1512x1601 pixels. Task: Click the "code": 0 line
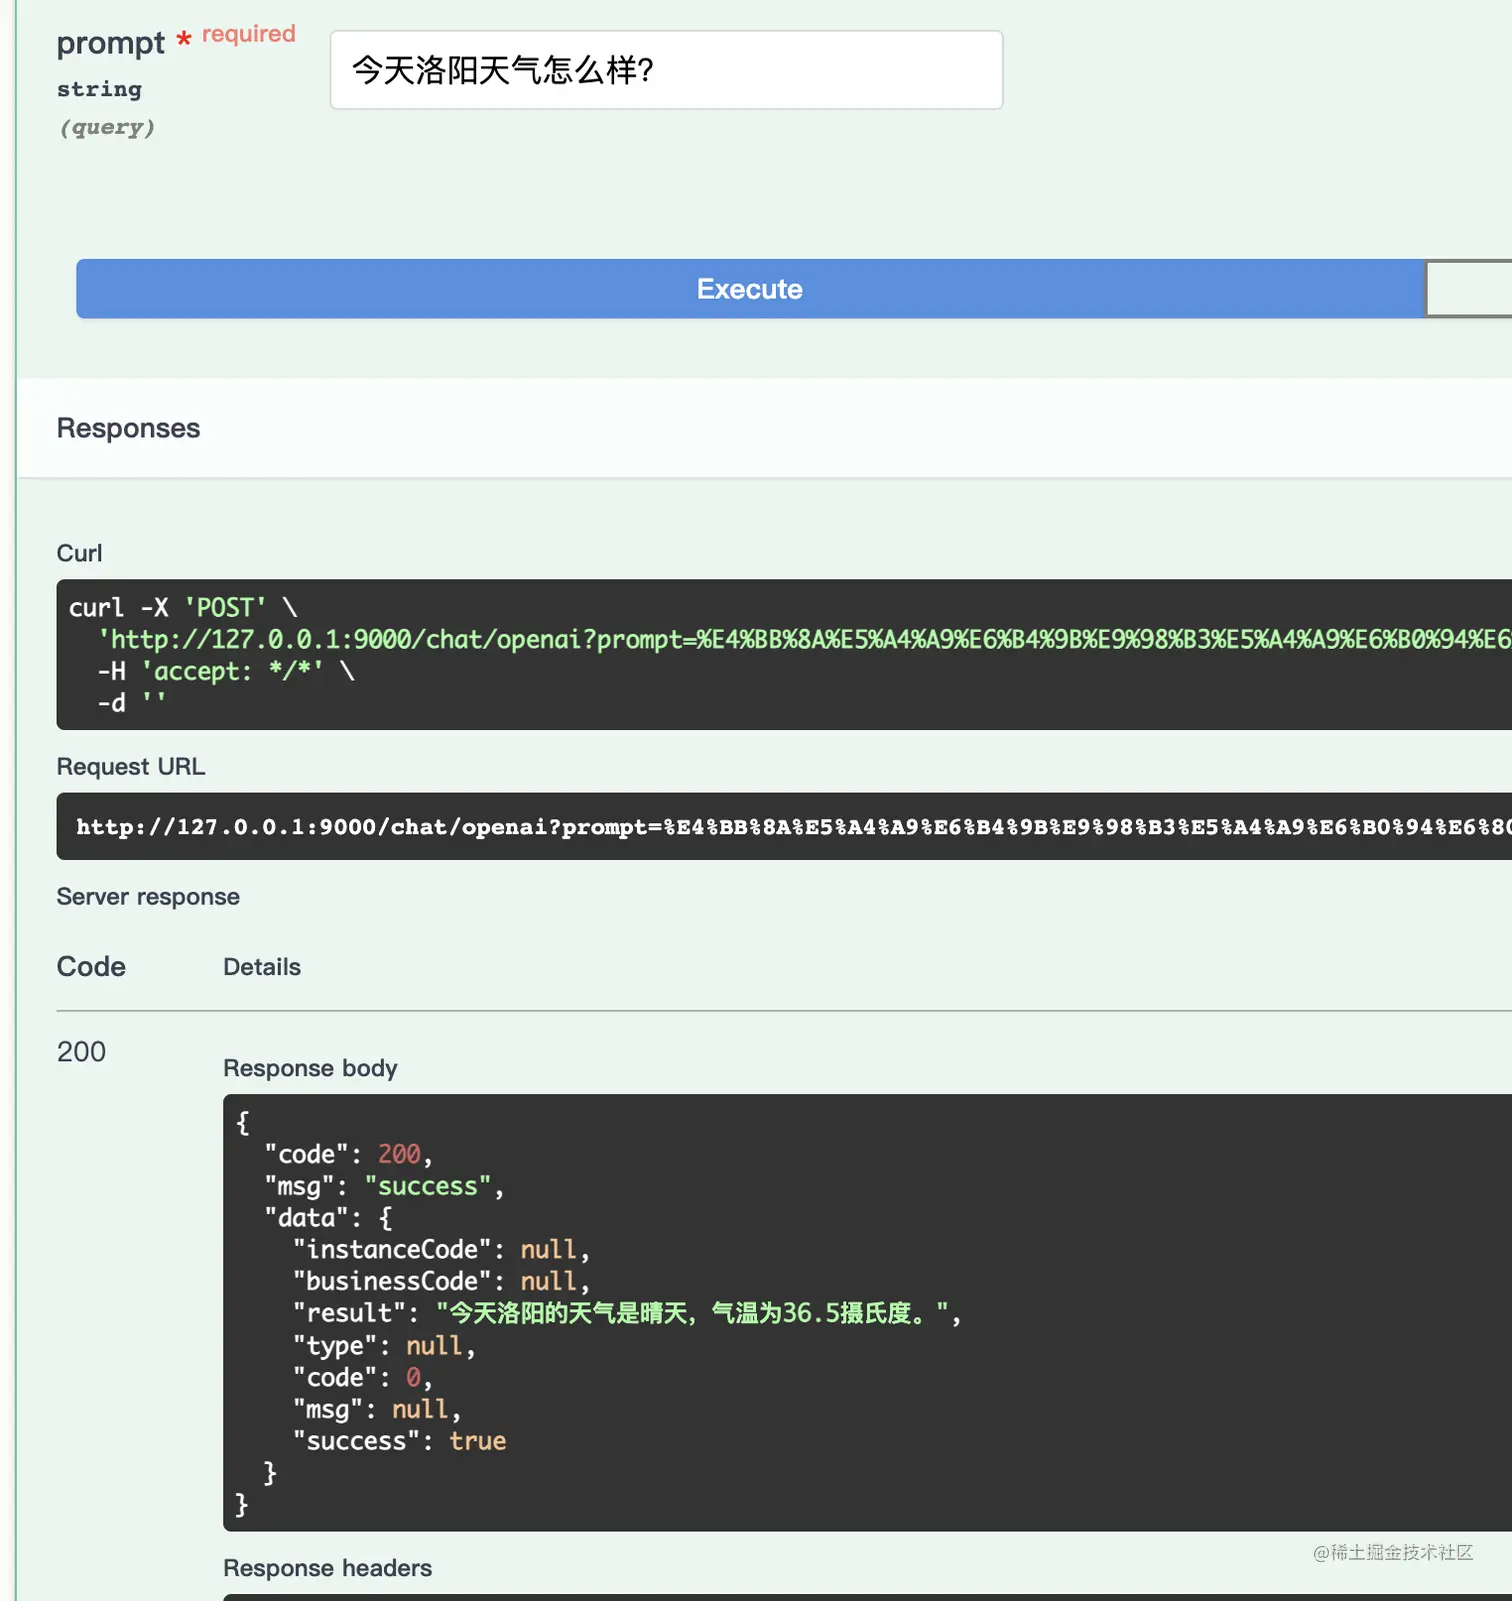pos(362,1378)
